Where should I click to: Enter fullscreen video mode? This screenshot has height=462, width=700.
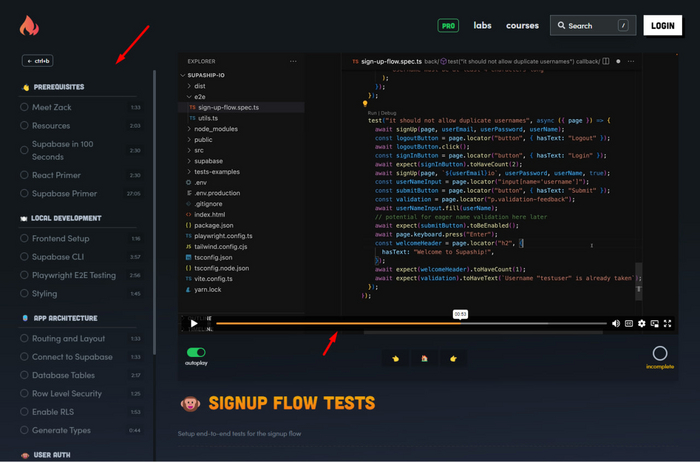pyautogui.click(x=668, y=323)
